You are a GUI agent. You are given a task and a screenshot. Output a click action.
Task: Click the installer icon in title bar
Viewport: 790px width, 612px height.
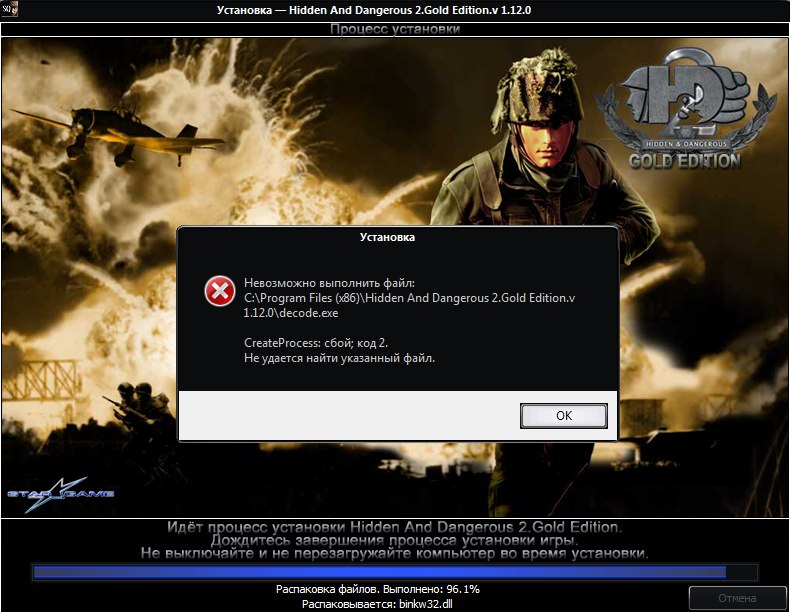9,10
